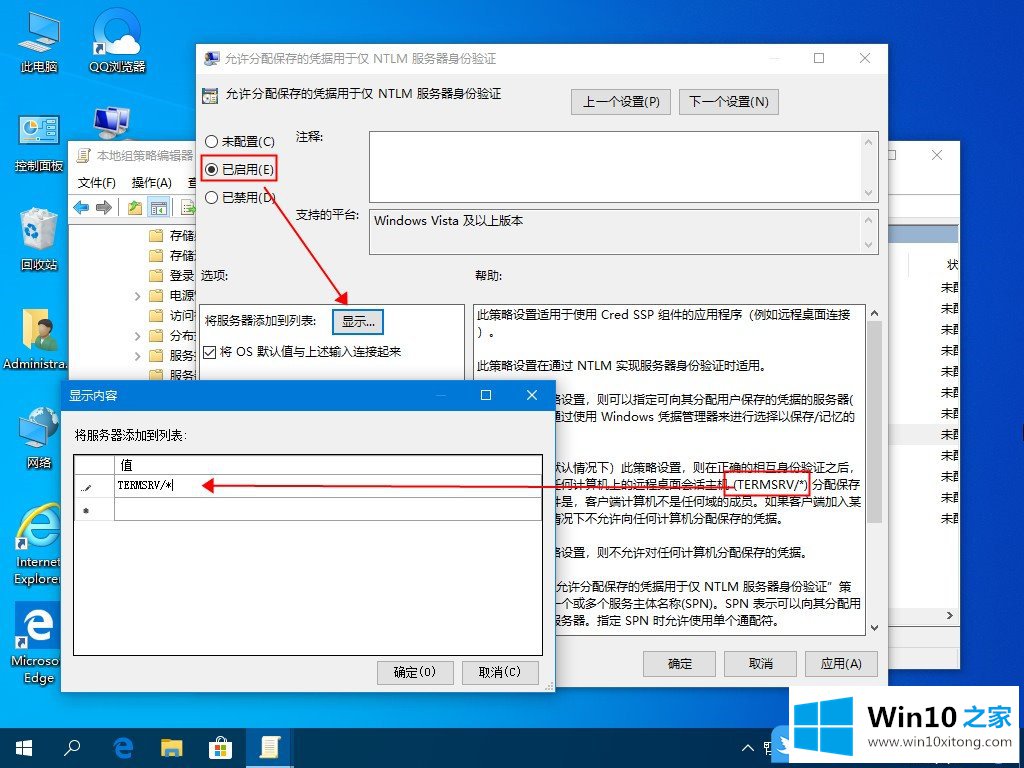Open File Explorer from the taskbar
This screenshot has width=1024, height=768.
tap(172, 748)
